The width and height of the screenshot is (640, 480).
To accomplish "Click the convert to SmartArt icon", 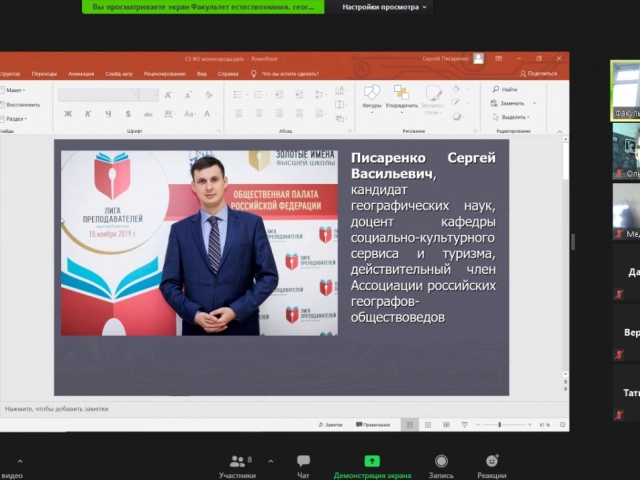I will 340,119.
